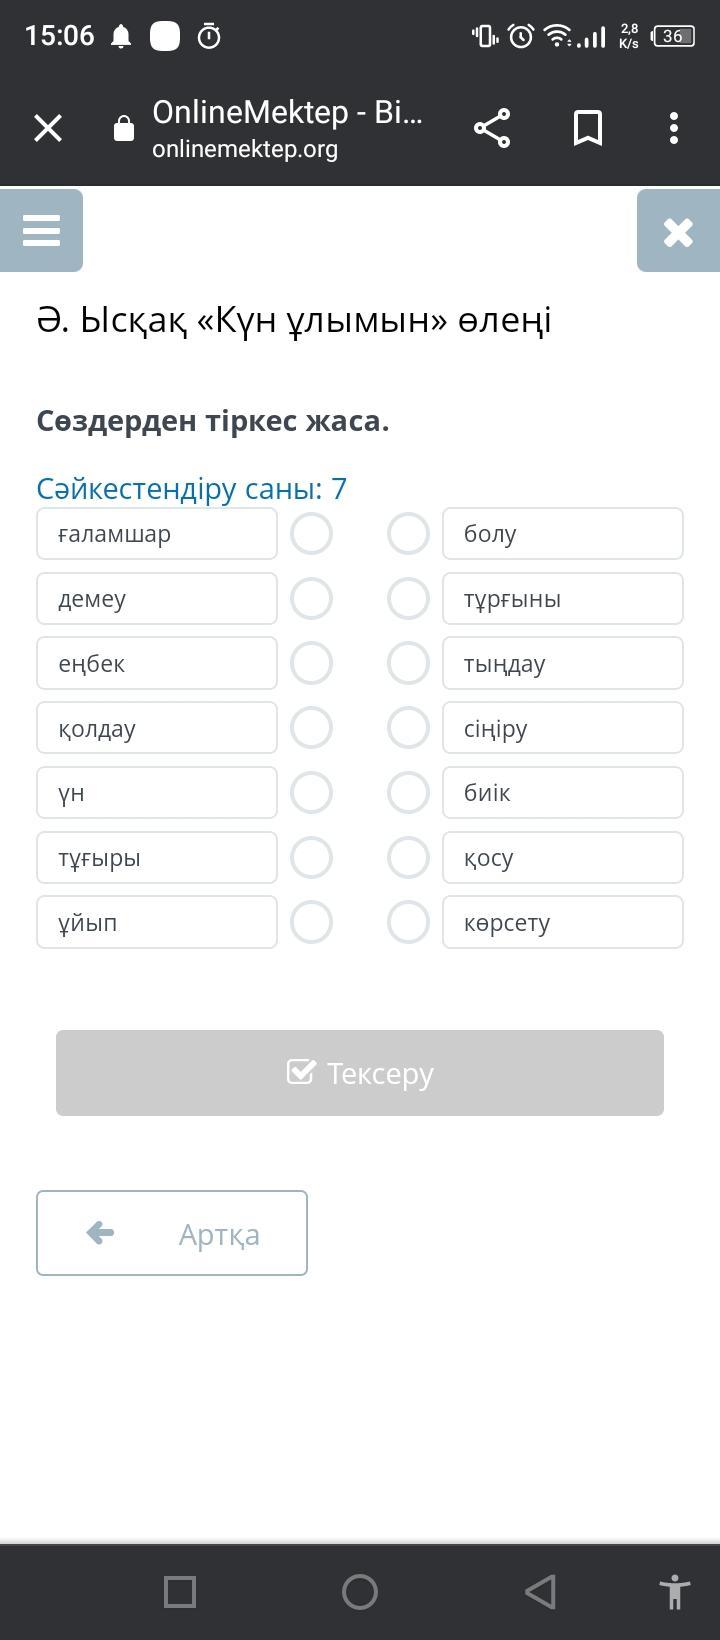Open the hamburger menu button
The width and height of the screenshot is (720, 1640).
pos(41,230)
